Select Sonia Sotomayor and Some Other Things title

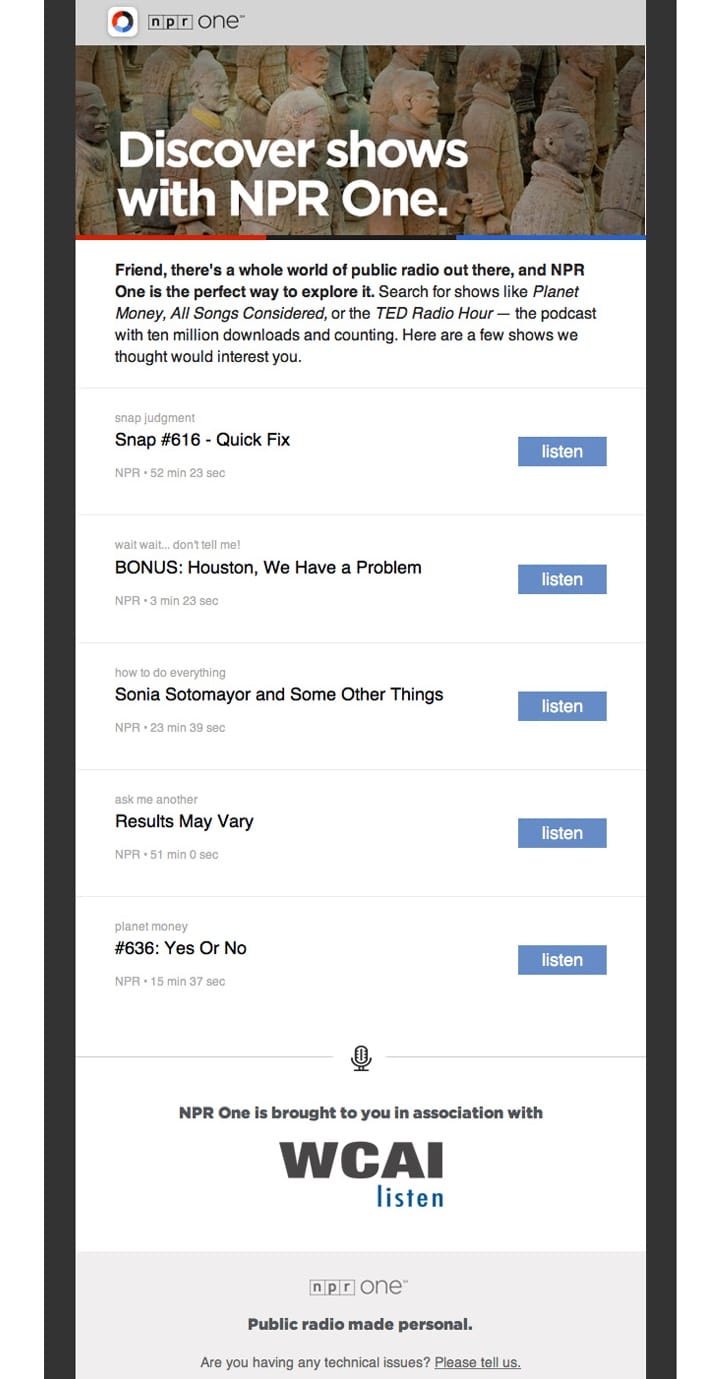click(x=279, y=695)
